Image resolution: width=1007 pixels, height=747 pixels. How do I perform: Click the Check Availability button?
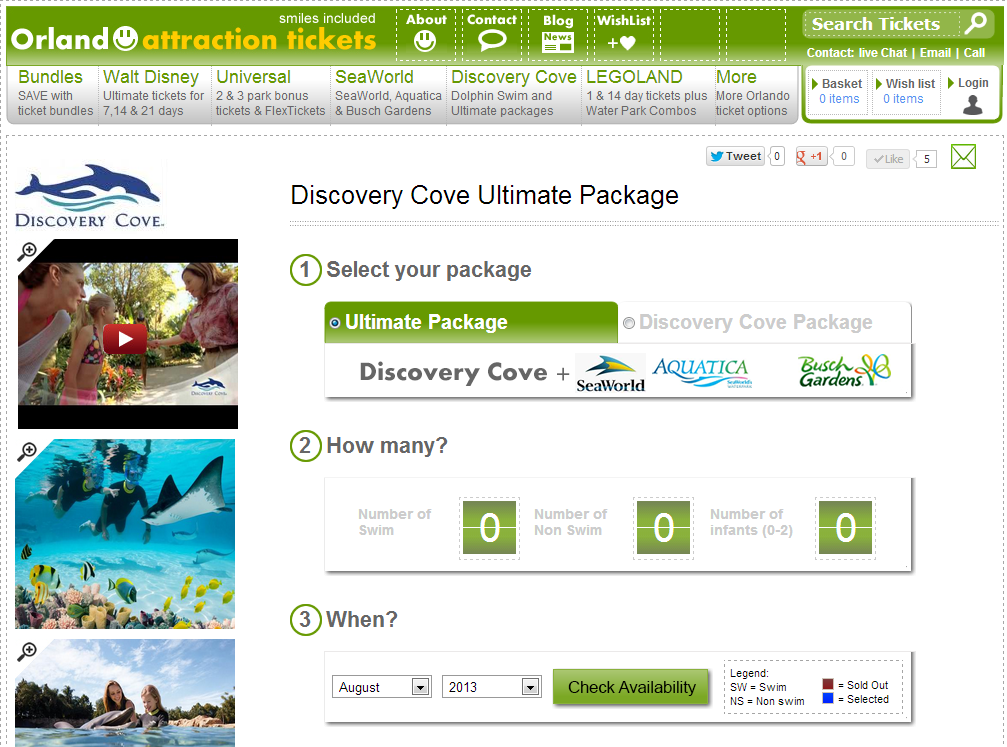tap(631, 687)
